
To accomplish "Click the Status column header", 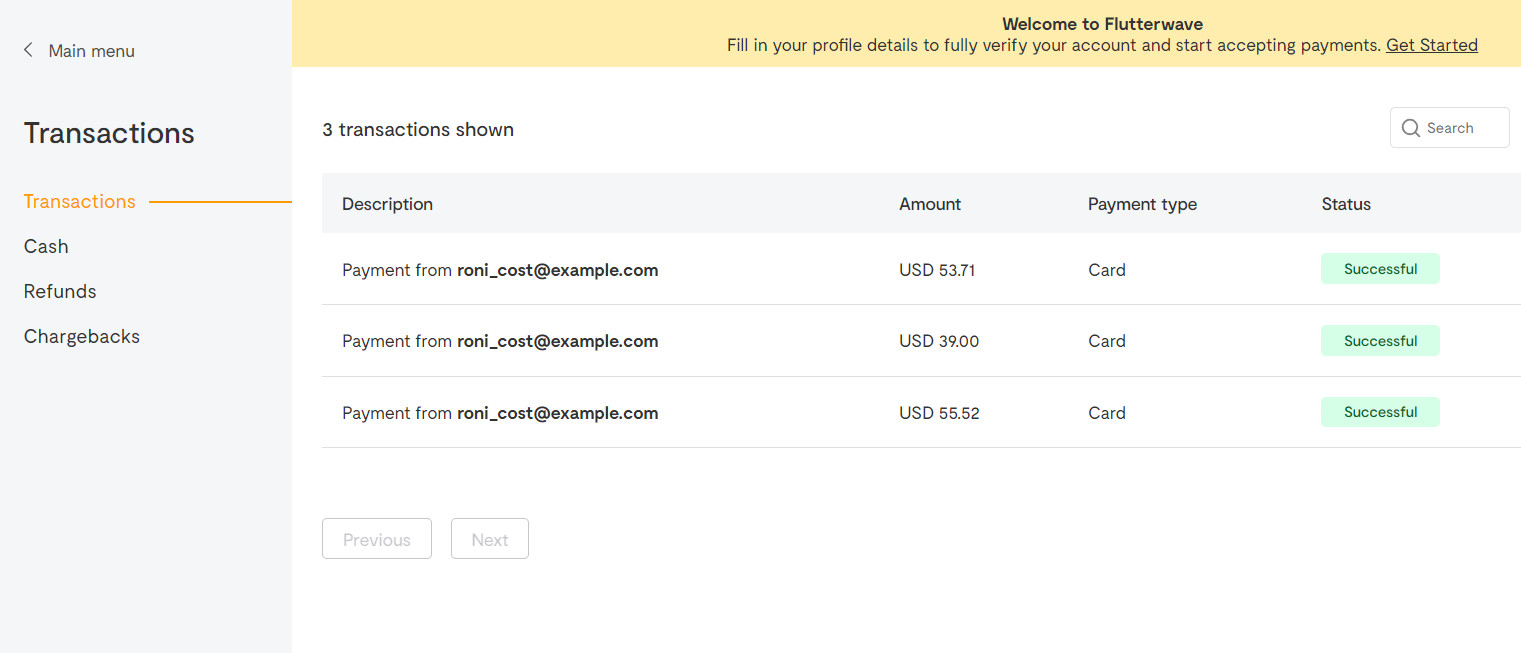I will (x=1346, y=204).
